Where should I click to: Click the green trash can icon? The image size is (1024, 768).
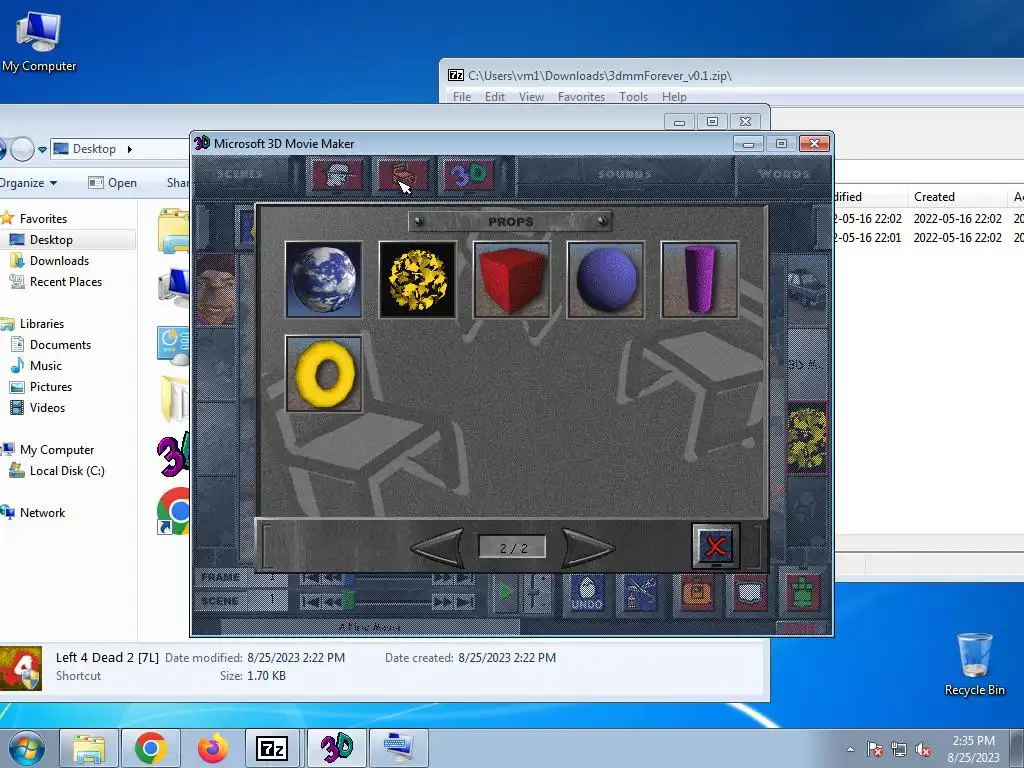(x=803, y=593)
